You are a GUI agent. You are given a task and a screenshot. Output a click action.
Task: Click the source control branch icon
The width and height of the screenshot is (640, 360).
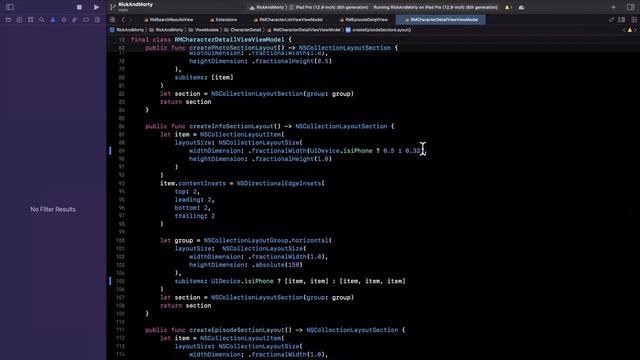pyautogui.click(x=113, y=7)
